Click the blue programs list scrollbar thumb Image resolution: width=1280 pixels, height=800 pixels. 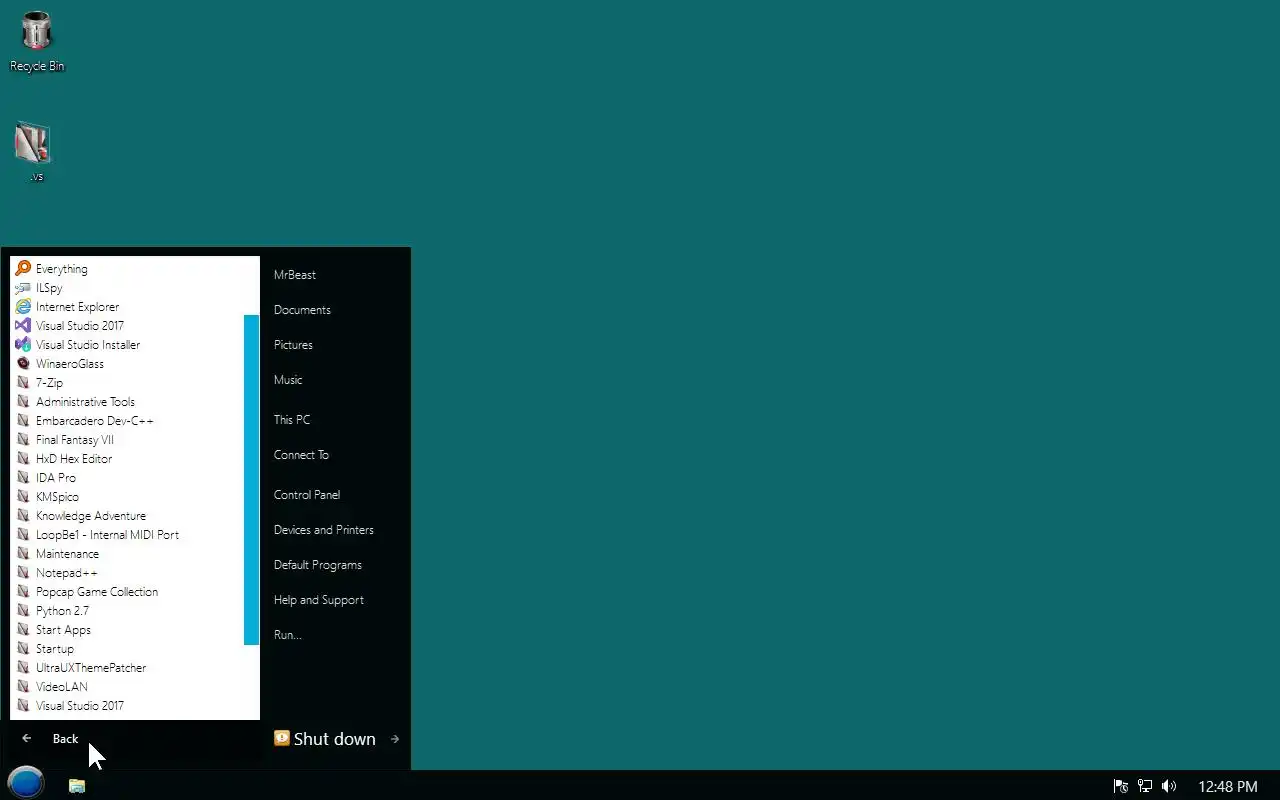(x=252, y=480)
